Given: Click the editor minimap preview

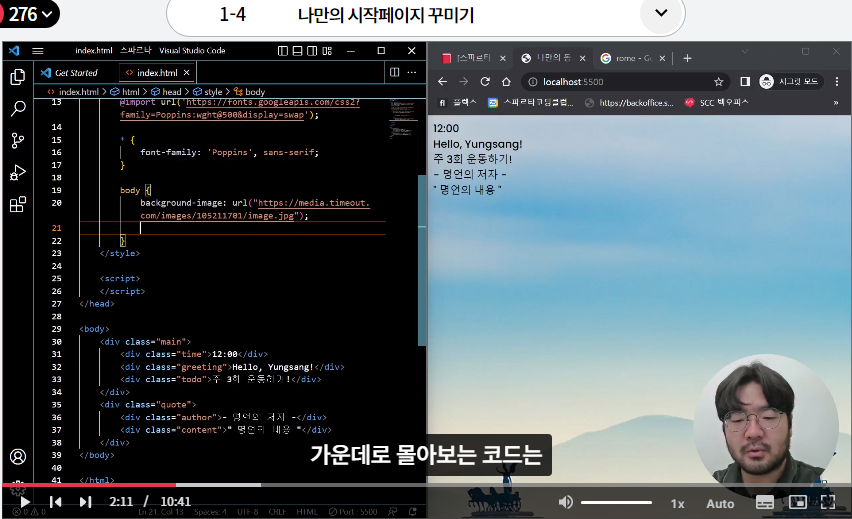Looking at the screenshot, I should [403, 120].
